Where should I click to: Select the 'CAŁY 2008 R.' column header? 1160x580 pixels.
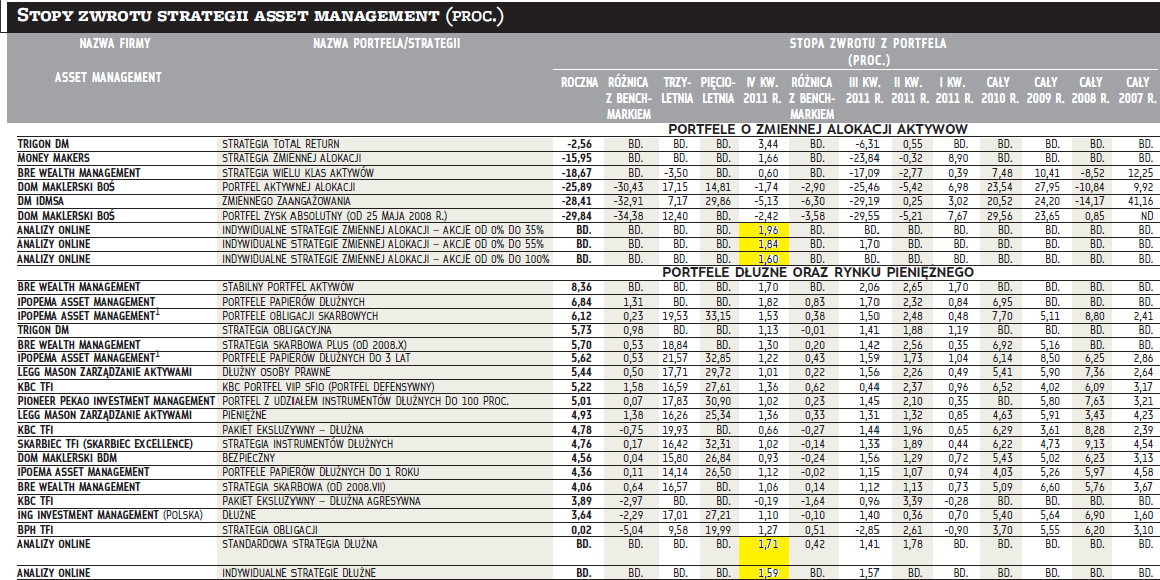click(1091, 90)
